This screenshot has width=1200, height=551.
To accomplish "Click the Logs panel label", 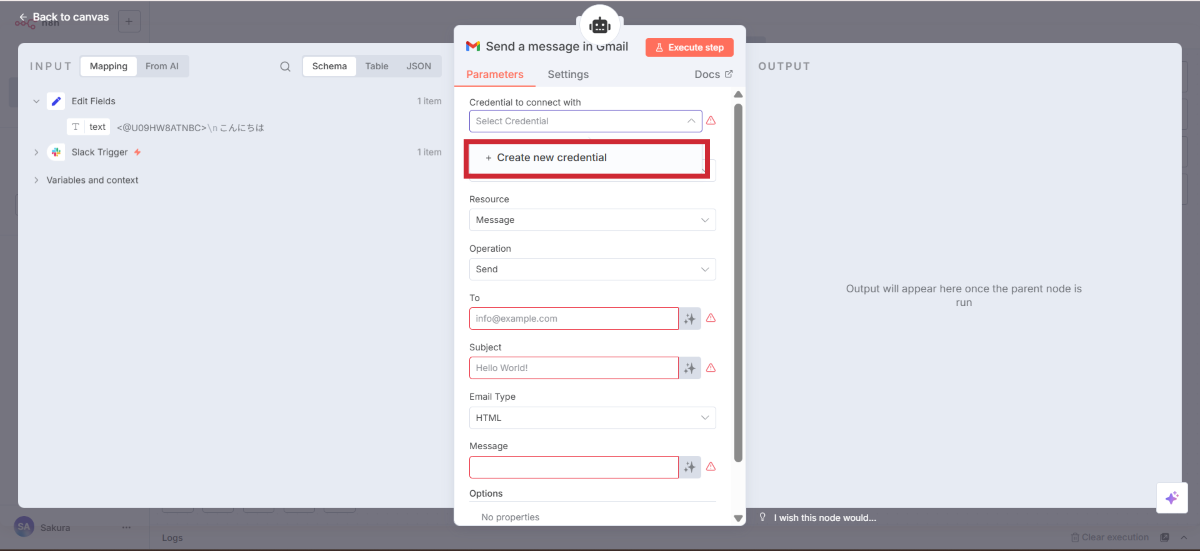I will tap(173, 538).
